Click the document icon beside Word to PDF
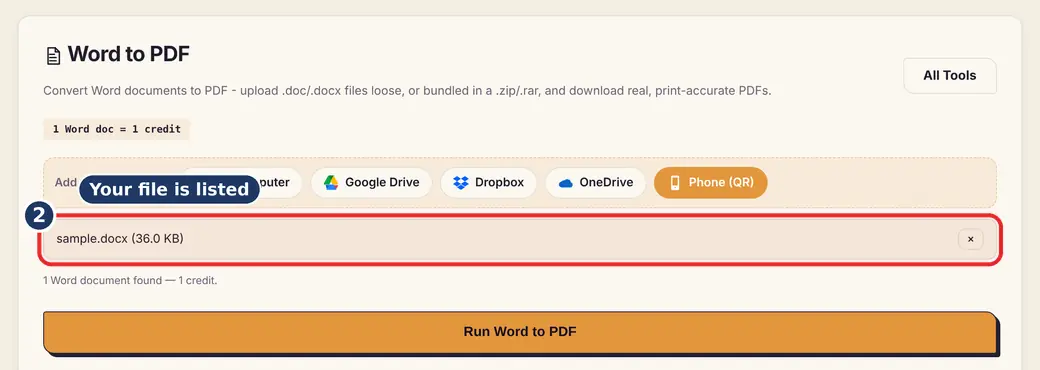Viewport: 1040px width, 370px height. (x=53, y=56)
